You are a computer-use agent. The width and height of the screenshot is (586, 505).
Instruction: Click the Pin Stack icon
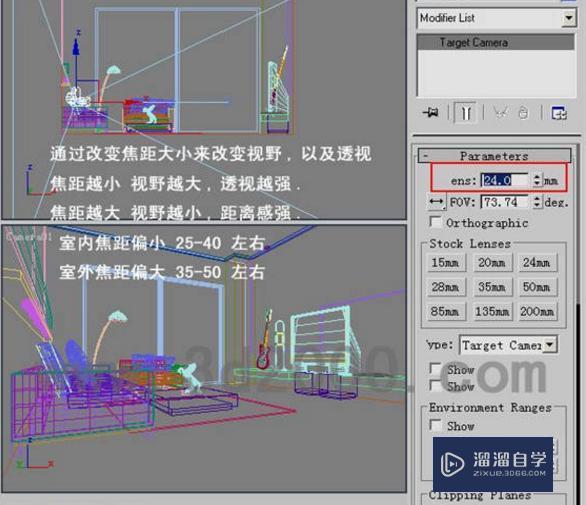431,112
